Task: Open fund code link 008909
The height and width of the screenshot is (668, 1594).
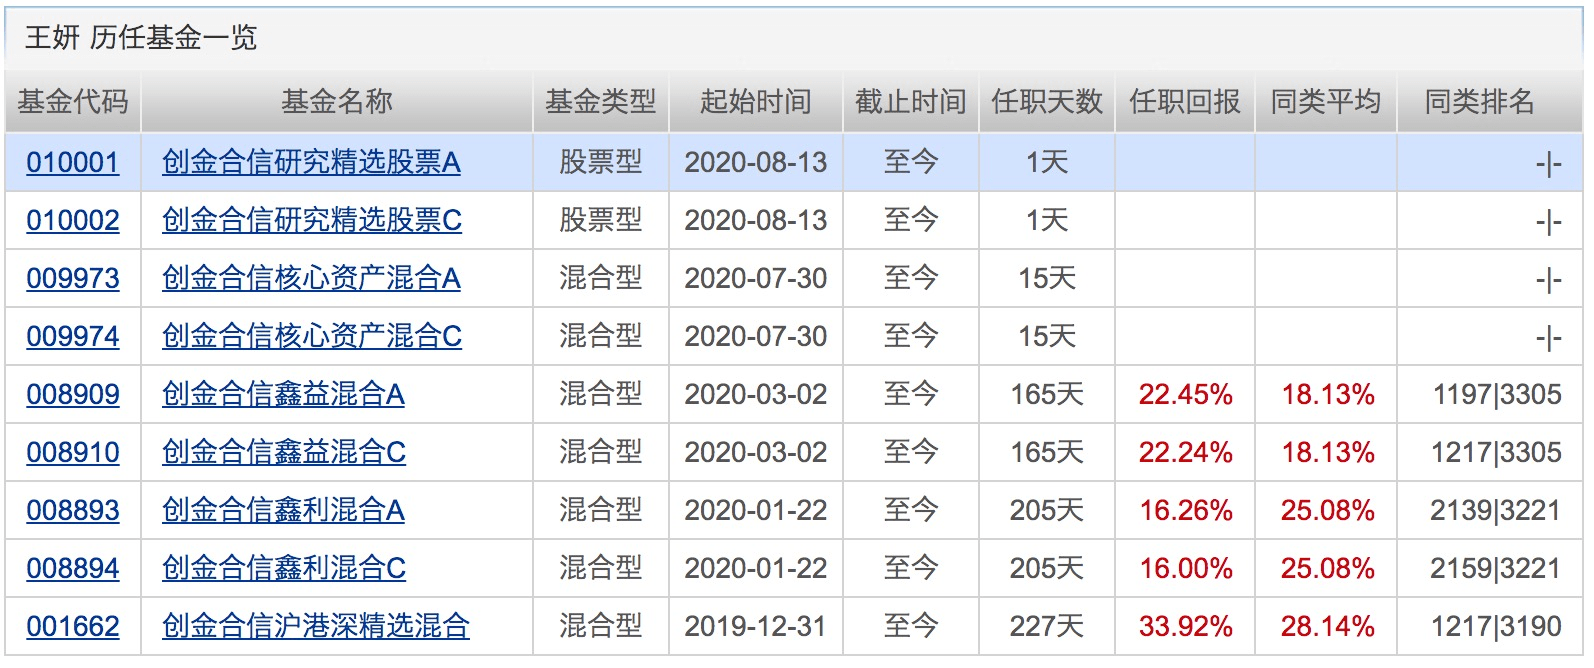Action: pos(73,395)
